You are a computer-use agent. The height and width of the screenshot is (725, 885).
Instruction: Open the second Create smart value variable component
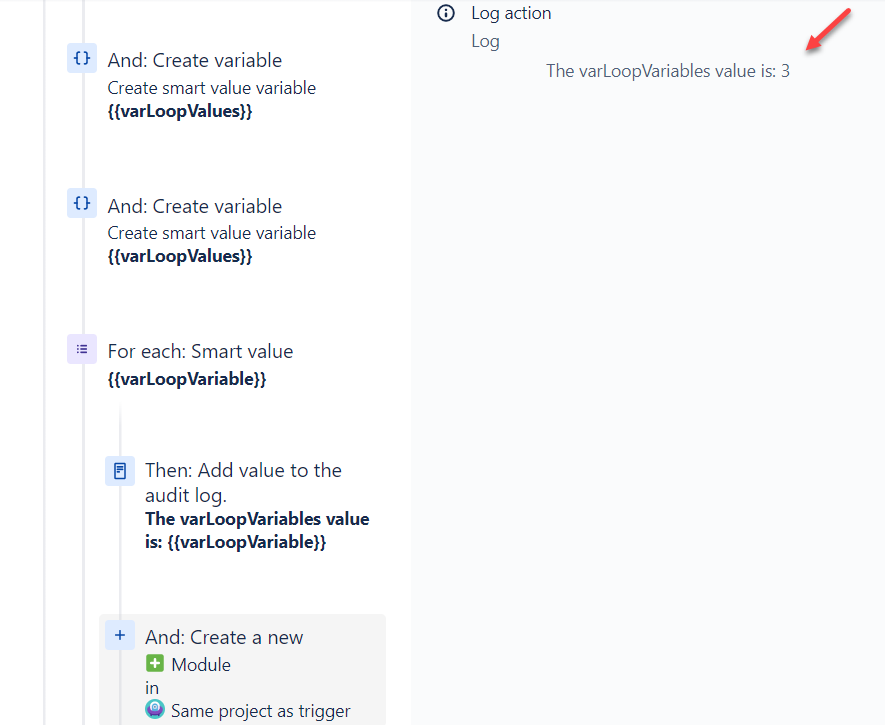tap(211, 232)
